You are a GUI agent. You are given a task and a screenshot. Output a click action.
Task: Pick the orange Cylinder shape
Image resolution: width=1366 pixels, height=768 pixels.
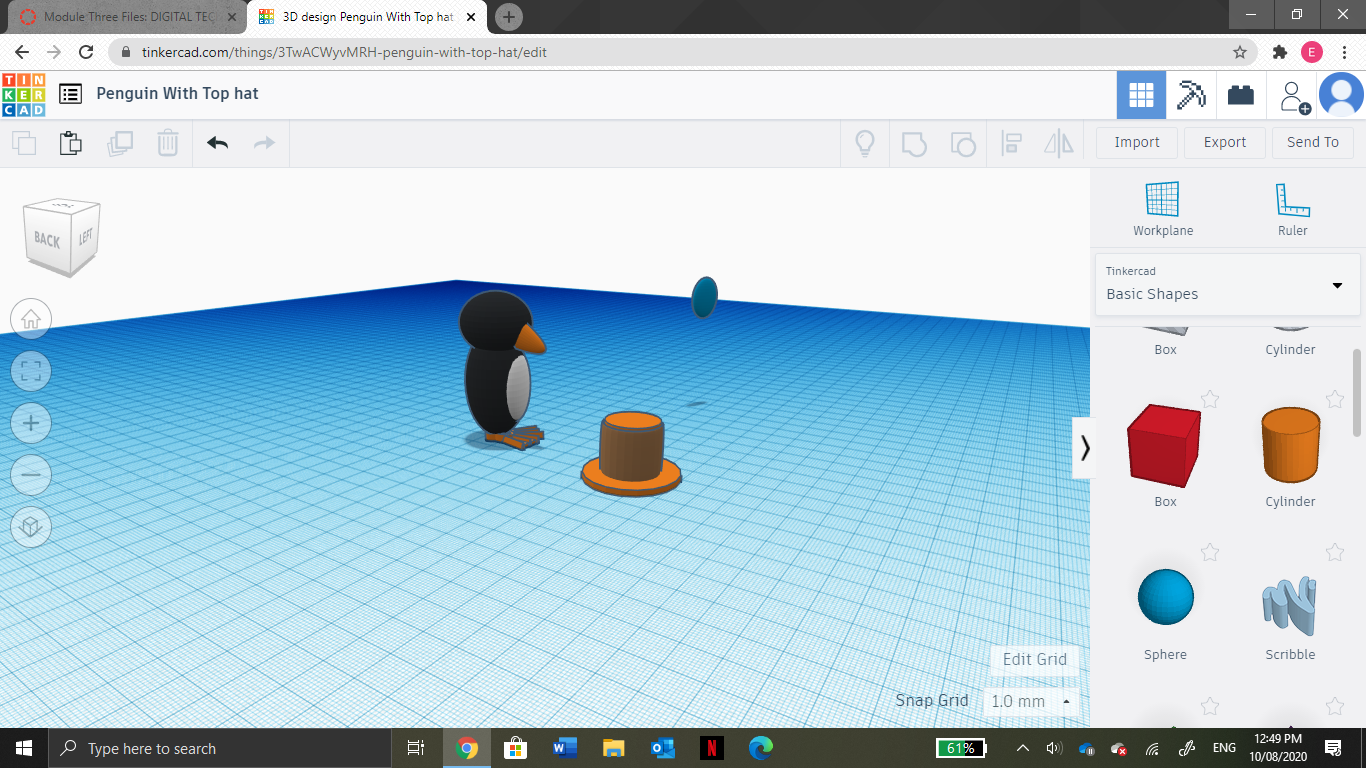point(1291,445)
